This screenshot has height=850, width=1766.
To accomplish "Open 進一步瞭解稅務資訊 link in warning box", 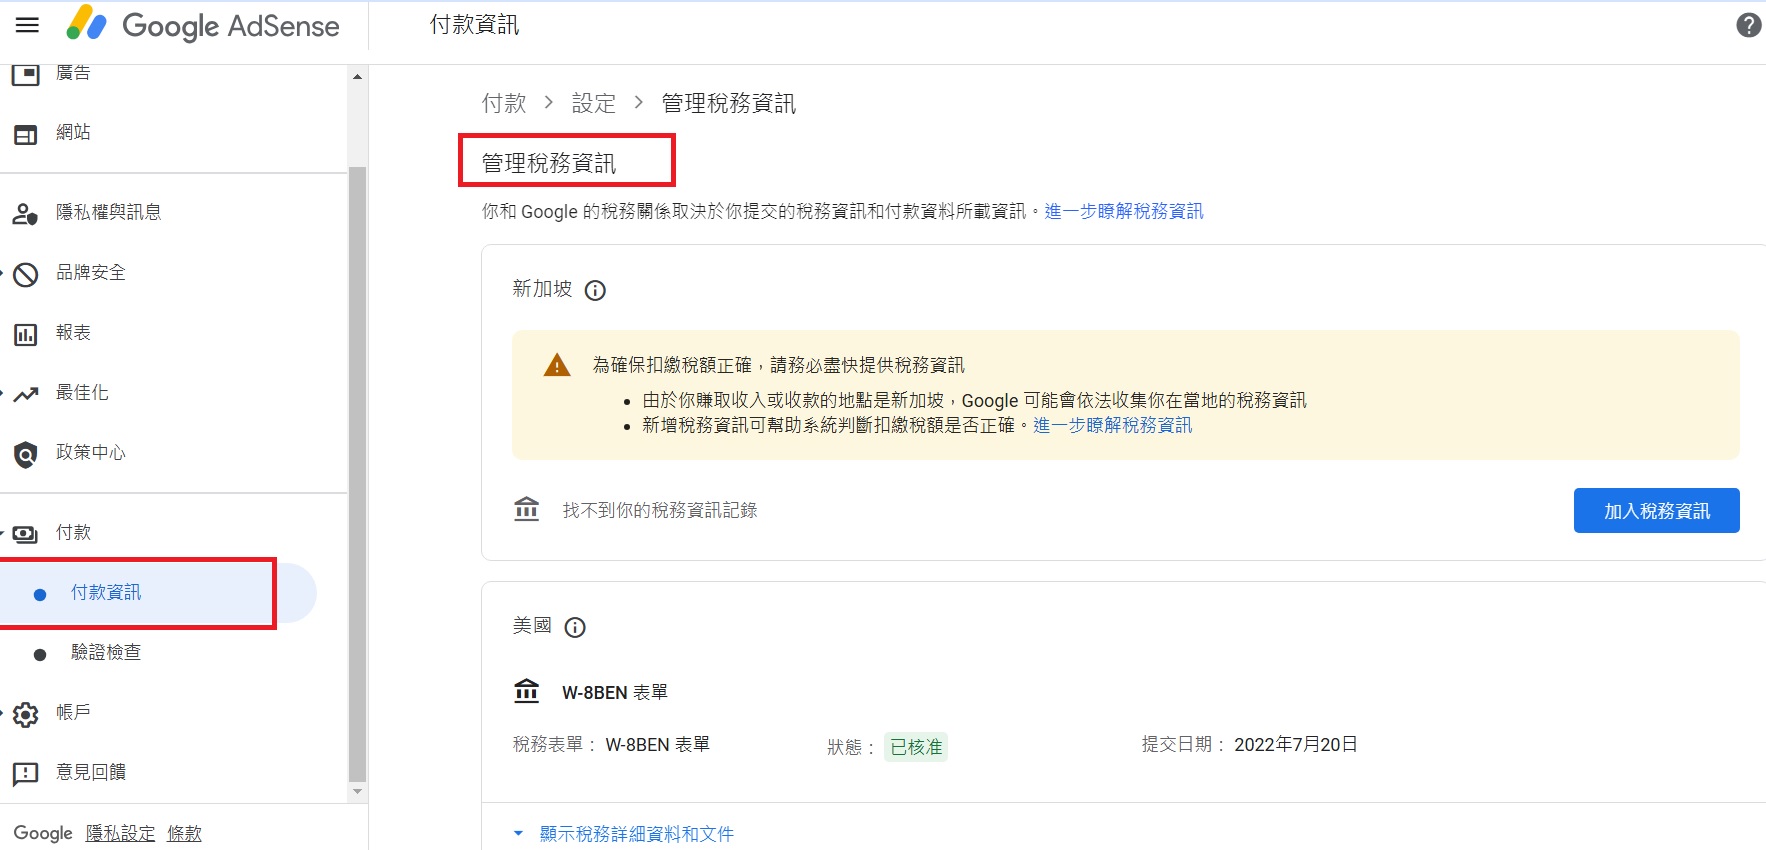I will 1112,425.
